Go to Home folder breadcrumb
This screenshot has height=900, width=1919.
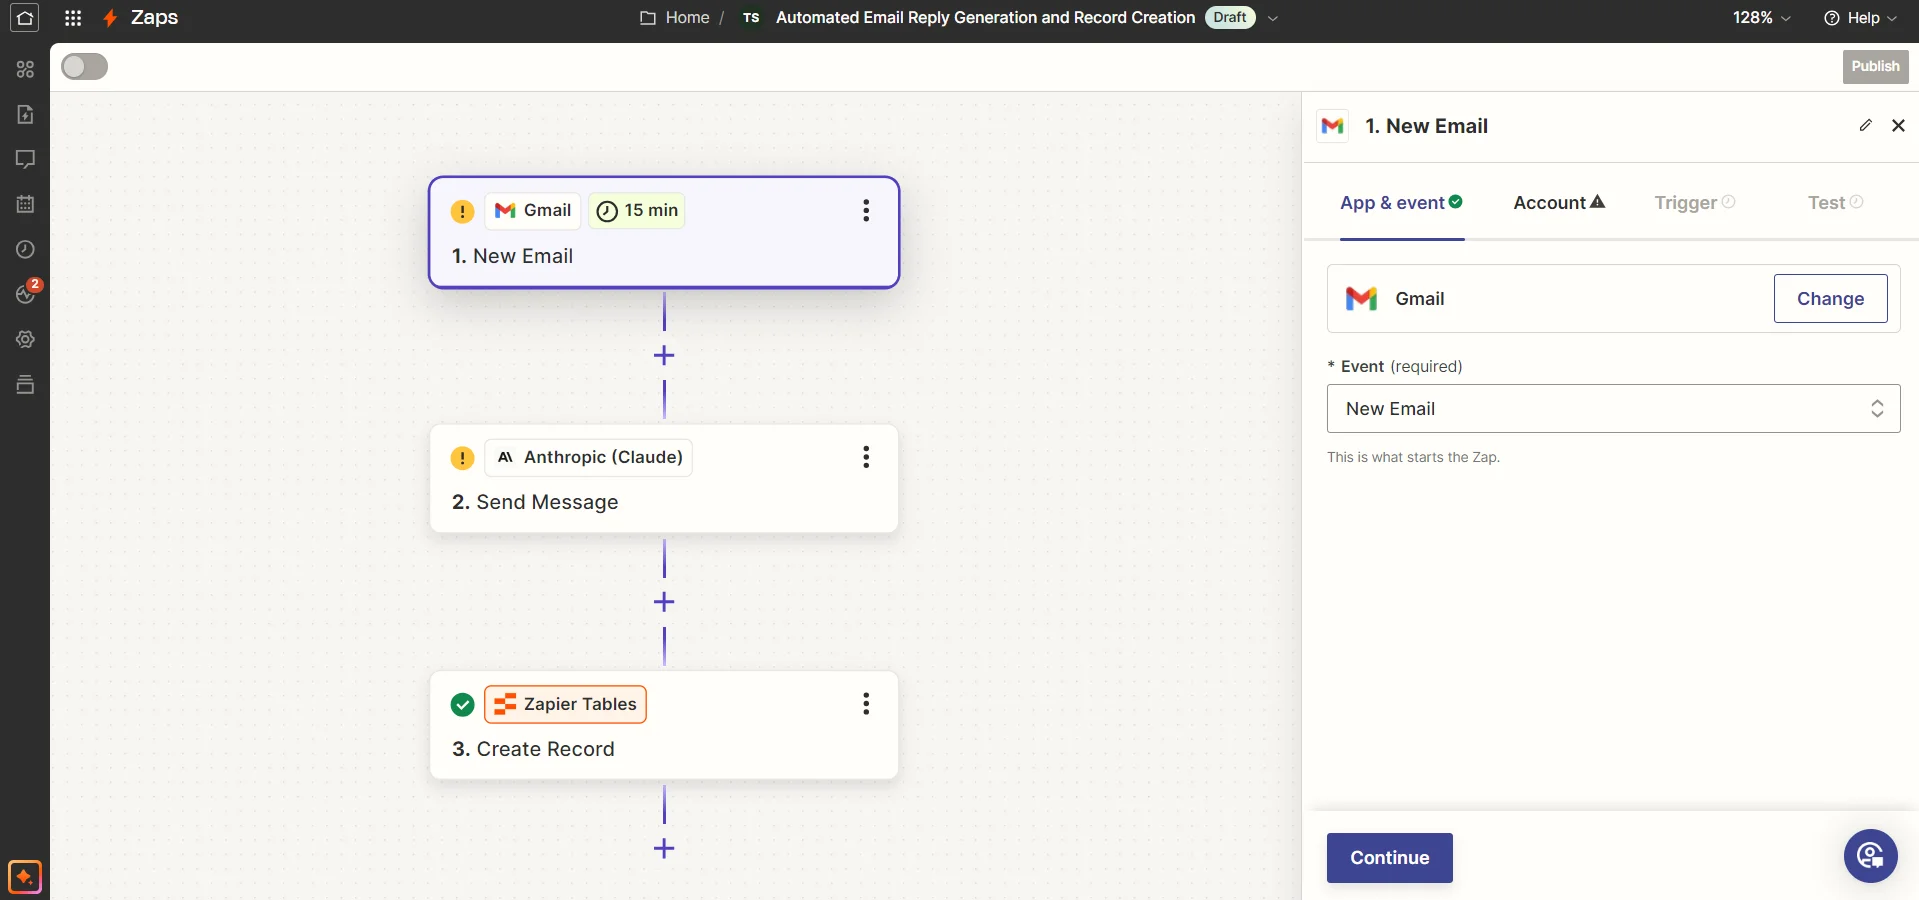pyautogui.click(x=675, y=18)
